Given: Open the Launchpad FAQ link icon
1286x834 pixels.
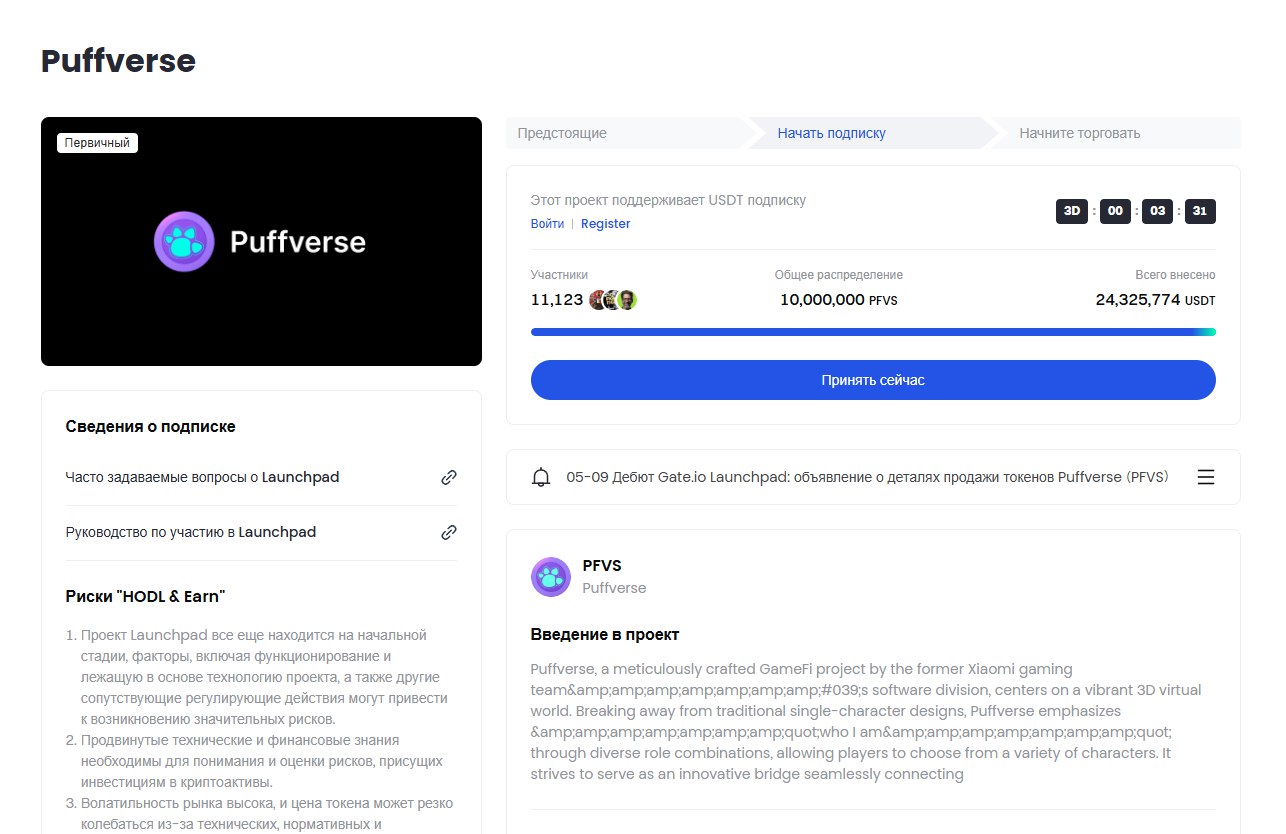Looking at the screenshot, I should pyautogui.click(x=449, y=478).
